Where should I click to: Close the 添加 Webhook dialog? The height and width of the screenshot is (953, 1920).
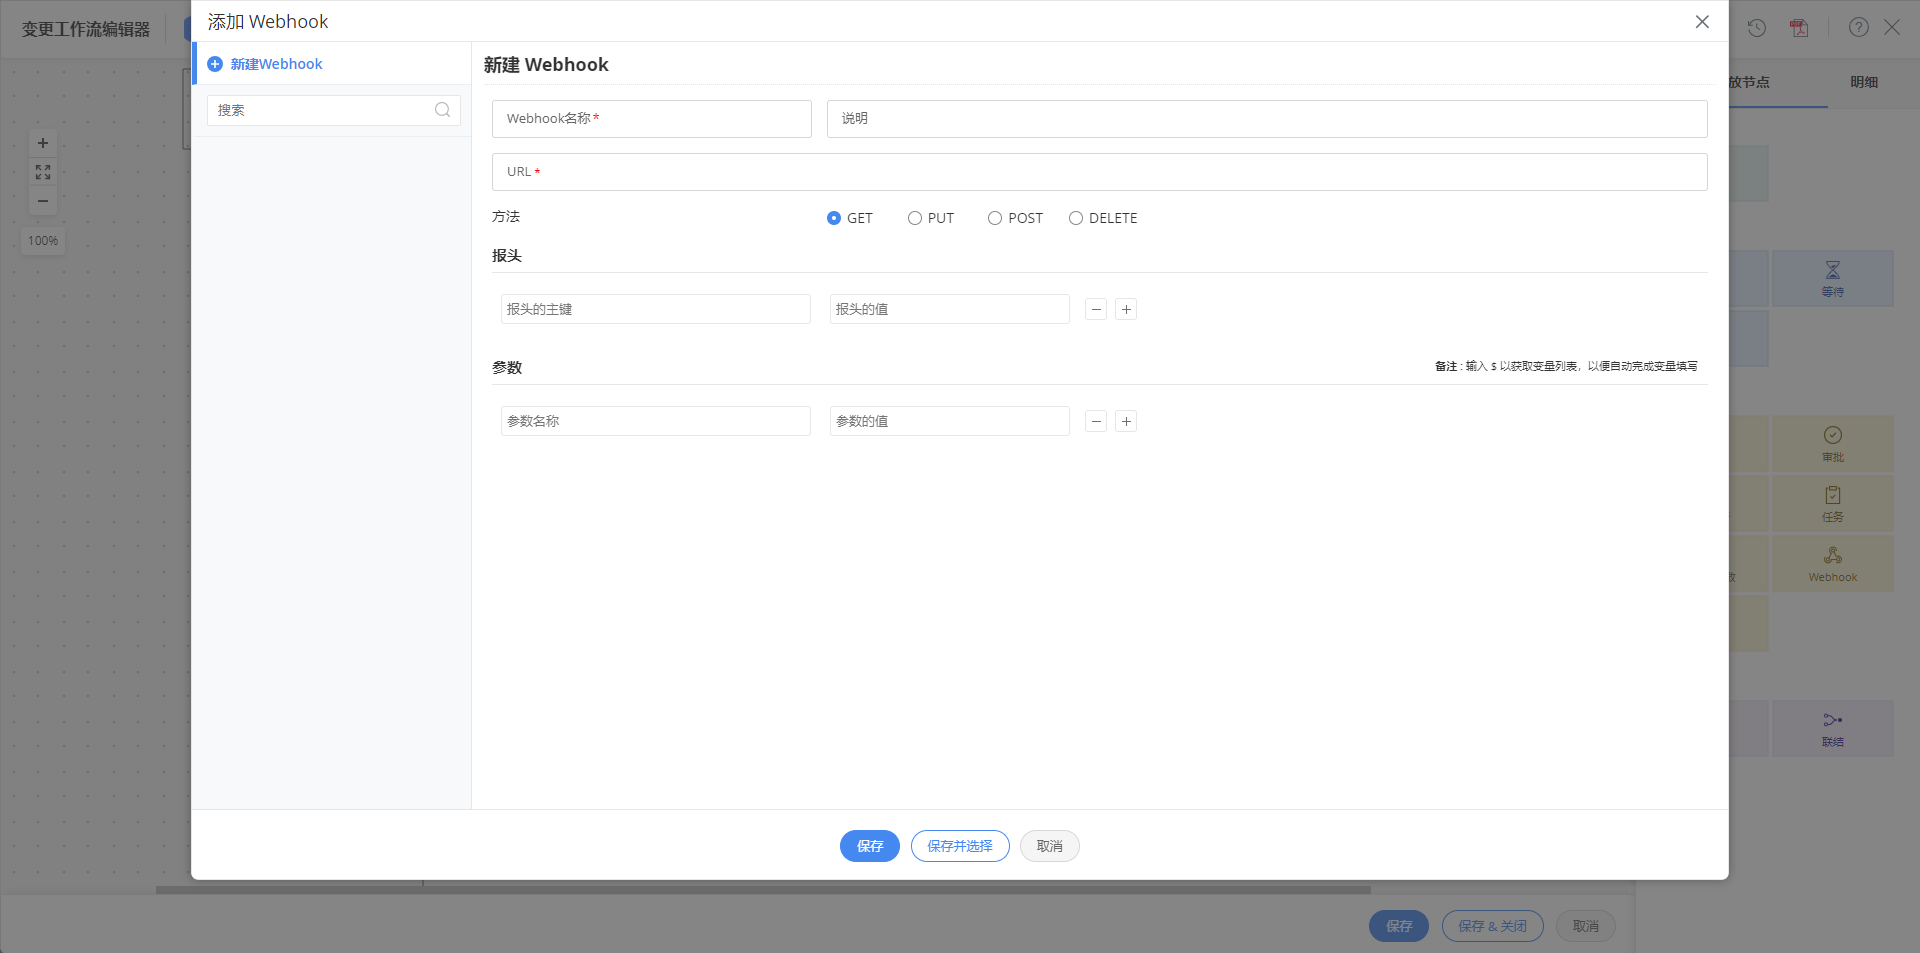1702,21
